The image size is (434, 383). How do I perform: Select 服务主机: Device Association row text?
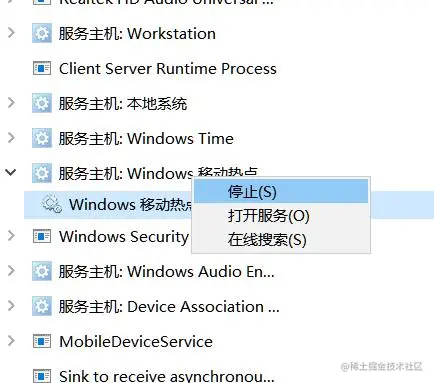tap(169, 306)
